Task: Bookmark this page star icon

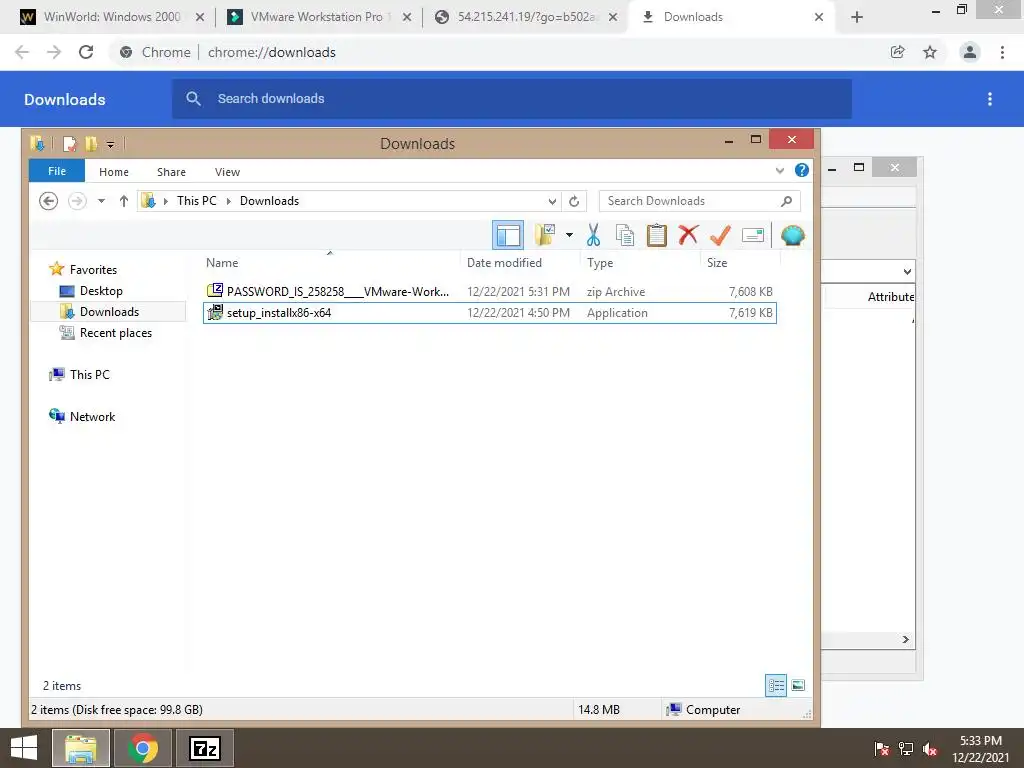Action: pyautogui.click(x=930, y=52)
